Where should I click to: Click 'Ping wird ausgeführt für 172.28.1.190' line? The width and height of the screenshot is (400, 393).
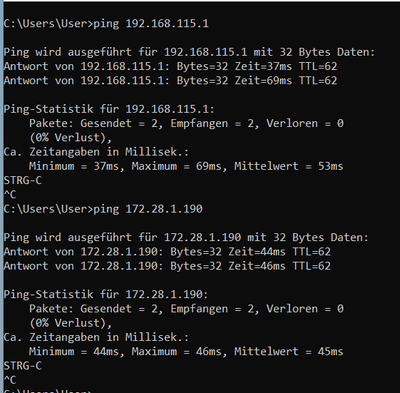point(186,238)
